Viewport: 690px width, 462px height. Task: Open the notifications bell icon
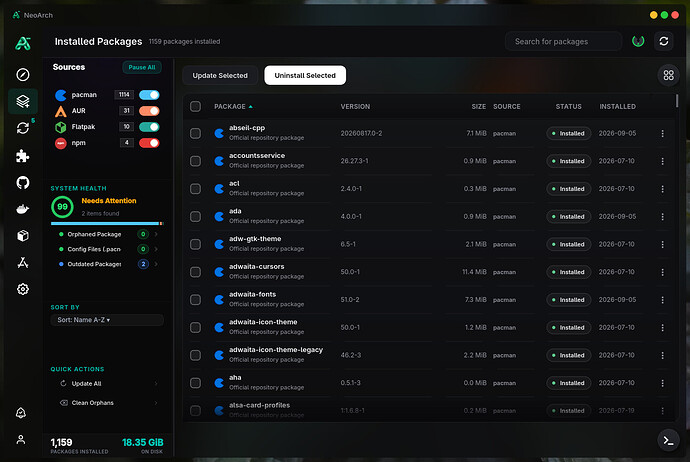point(21,413)
